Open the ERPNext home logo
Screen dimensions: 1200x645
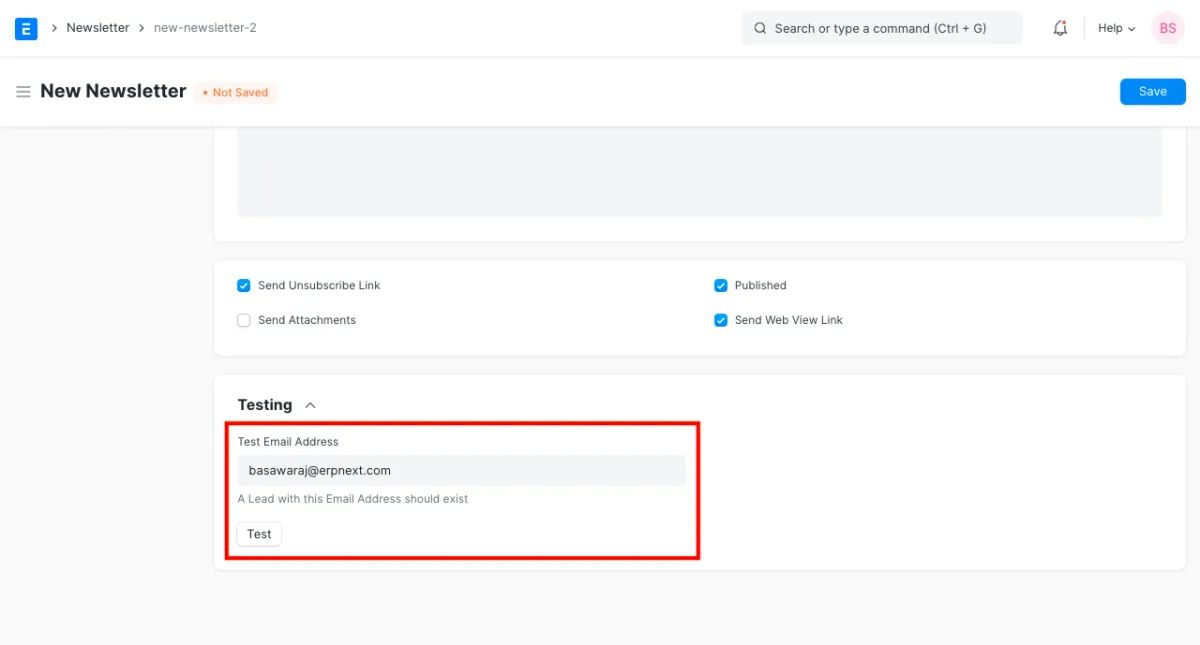[x=27, y=28]
